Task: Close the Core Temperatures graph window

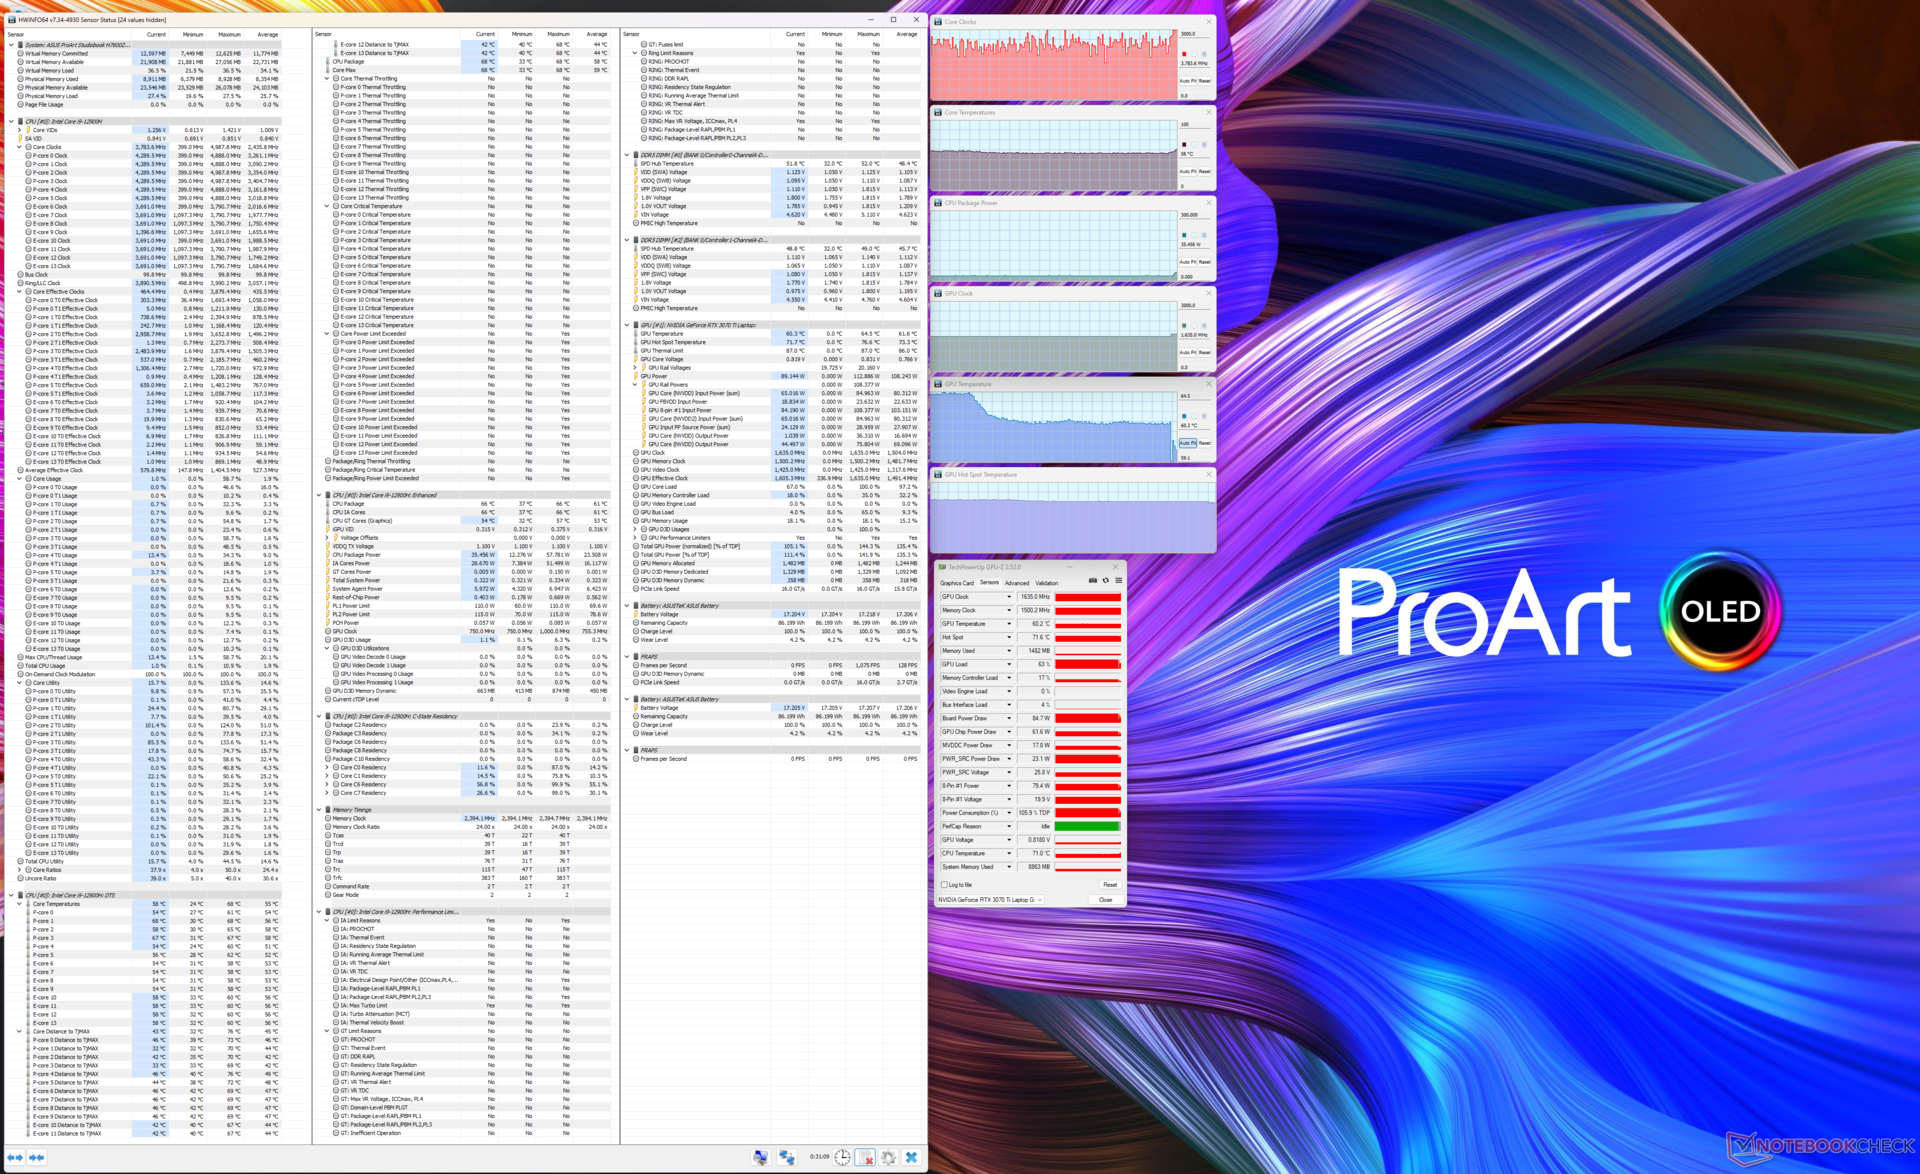Action: point(1208,112)
